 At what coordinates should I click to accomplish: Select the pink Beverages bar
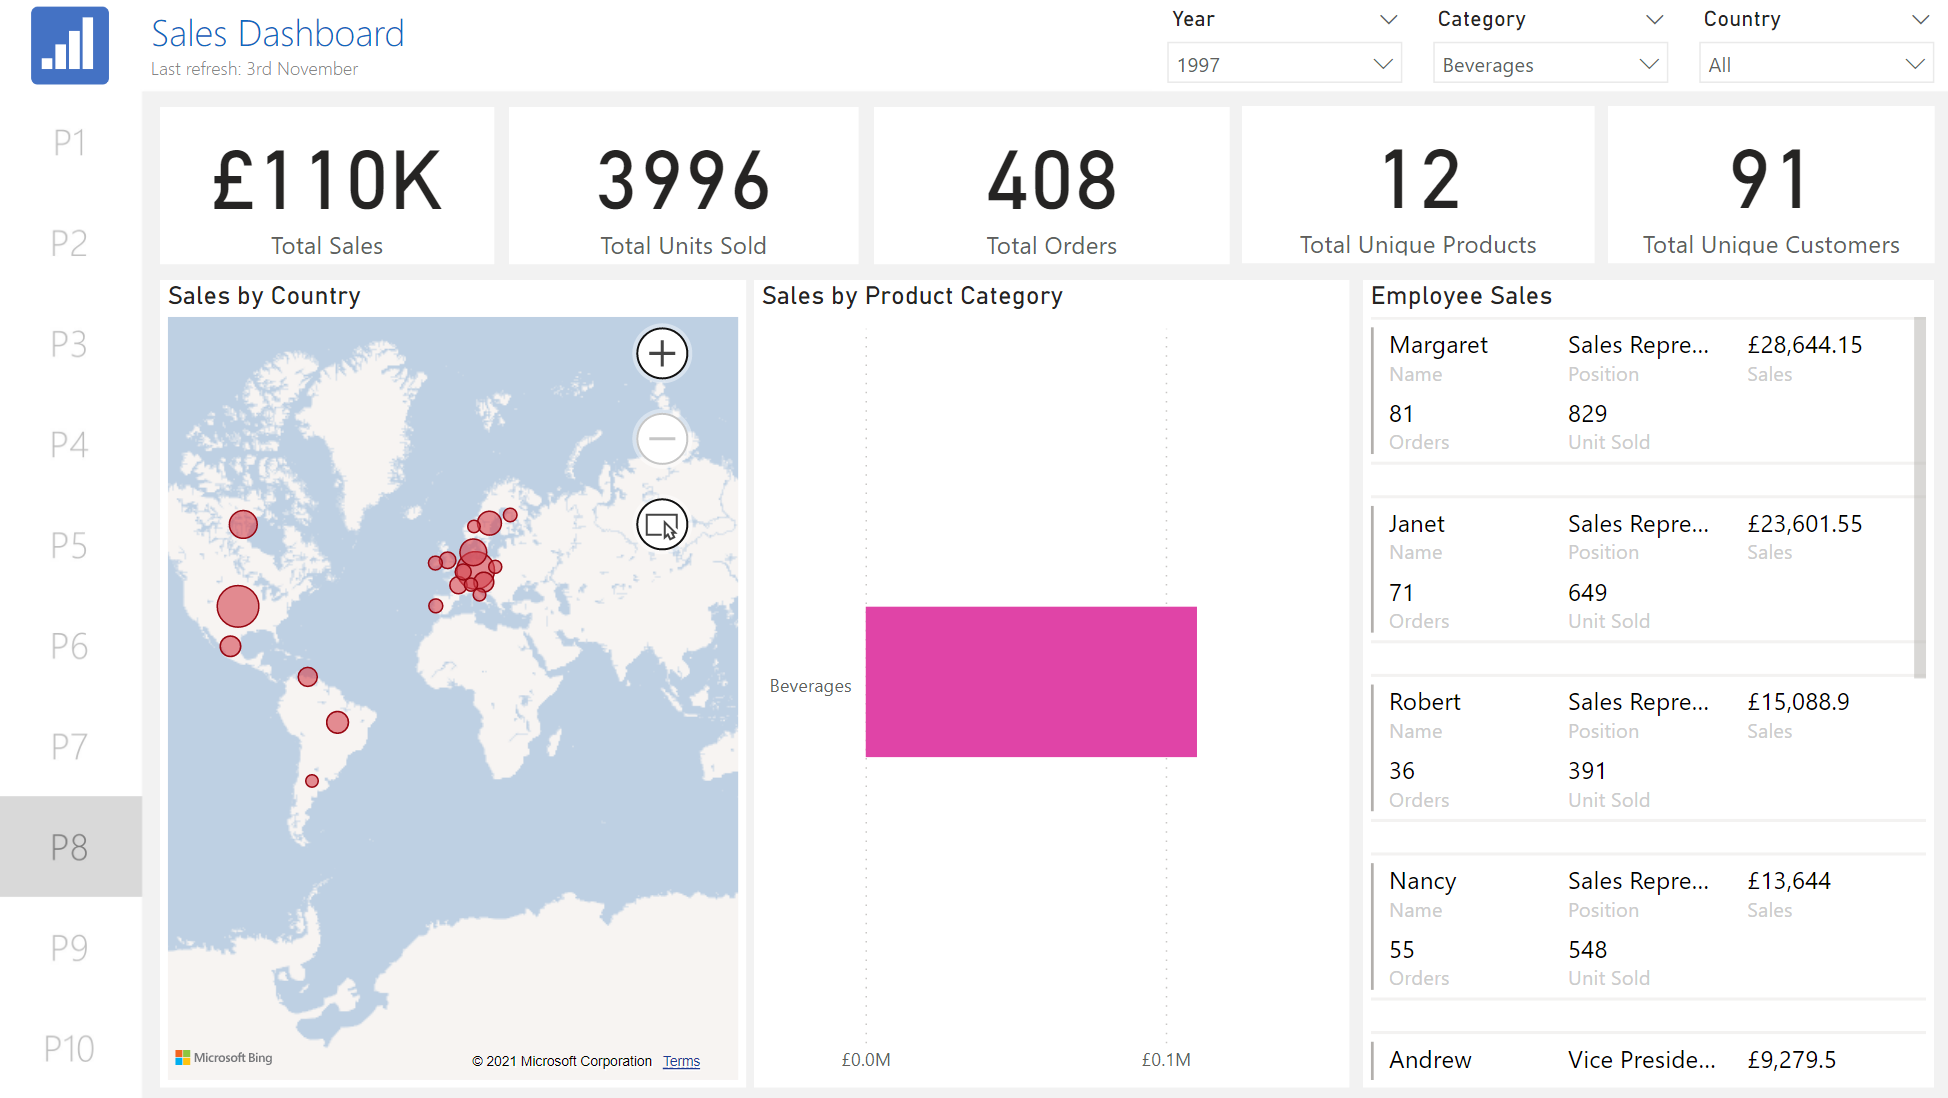(1030, 681)
